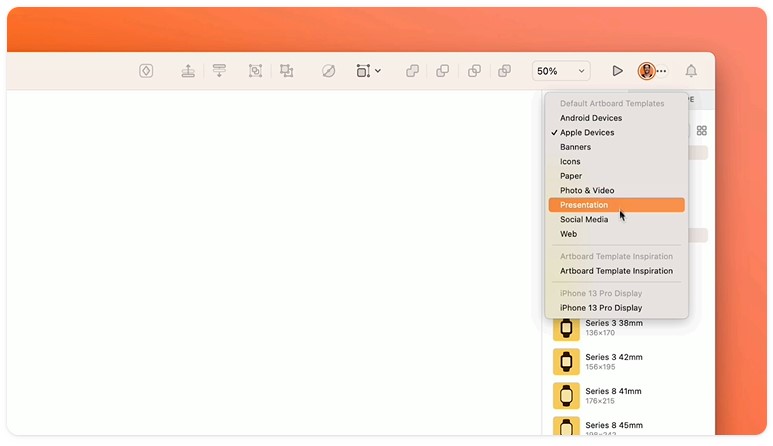Apply the Difference boolean operation icon
Screen dimensions: 773x446
(504, 71)
